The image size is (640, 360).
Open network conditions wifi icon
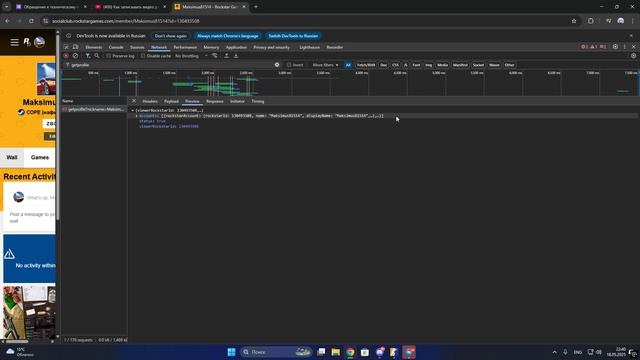tap(215, 56)
